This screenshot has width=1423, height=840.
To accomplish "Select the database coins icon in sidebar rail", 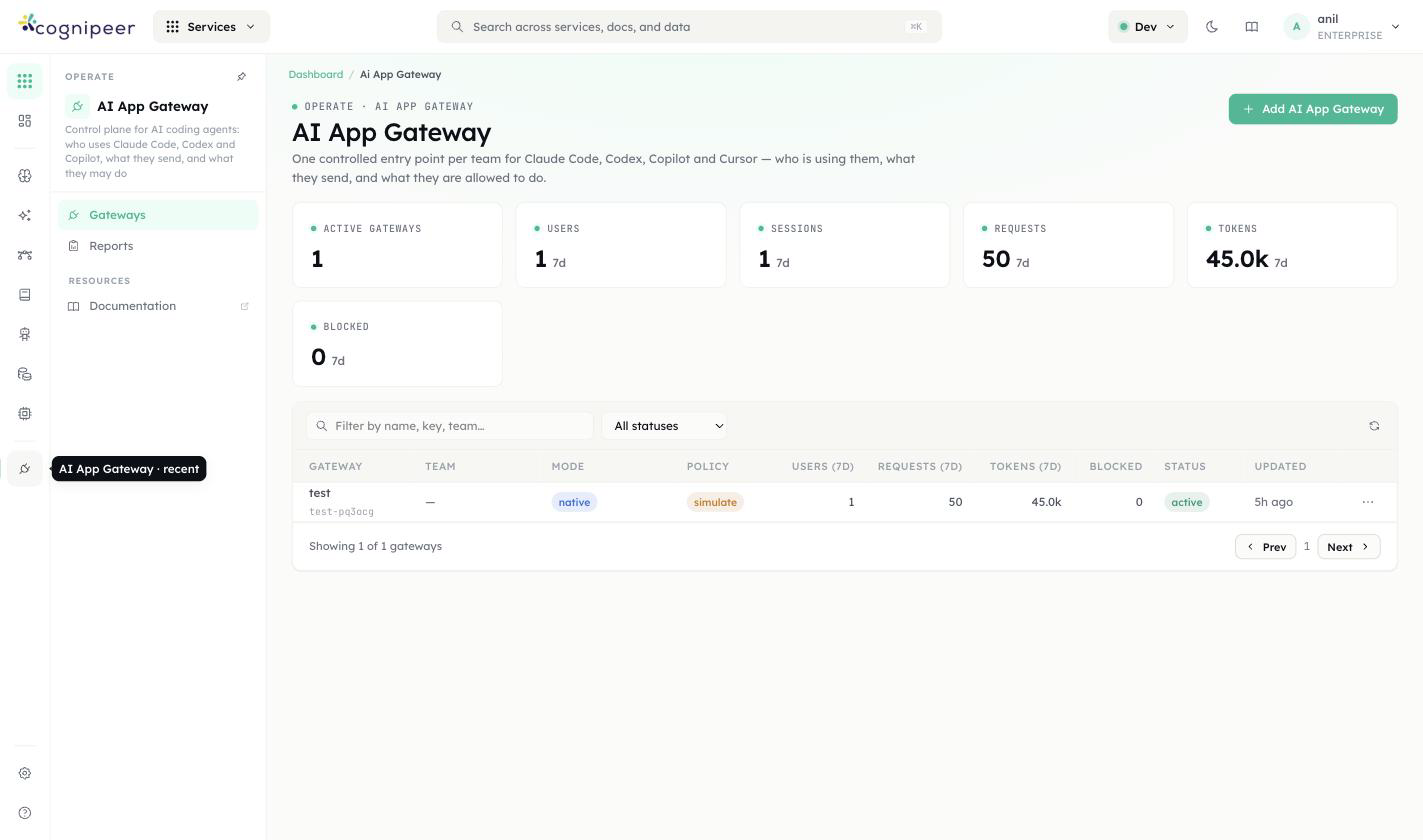I will pos(25,374).
